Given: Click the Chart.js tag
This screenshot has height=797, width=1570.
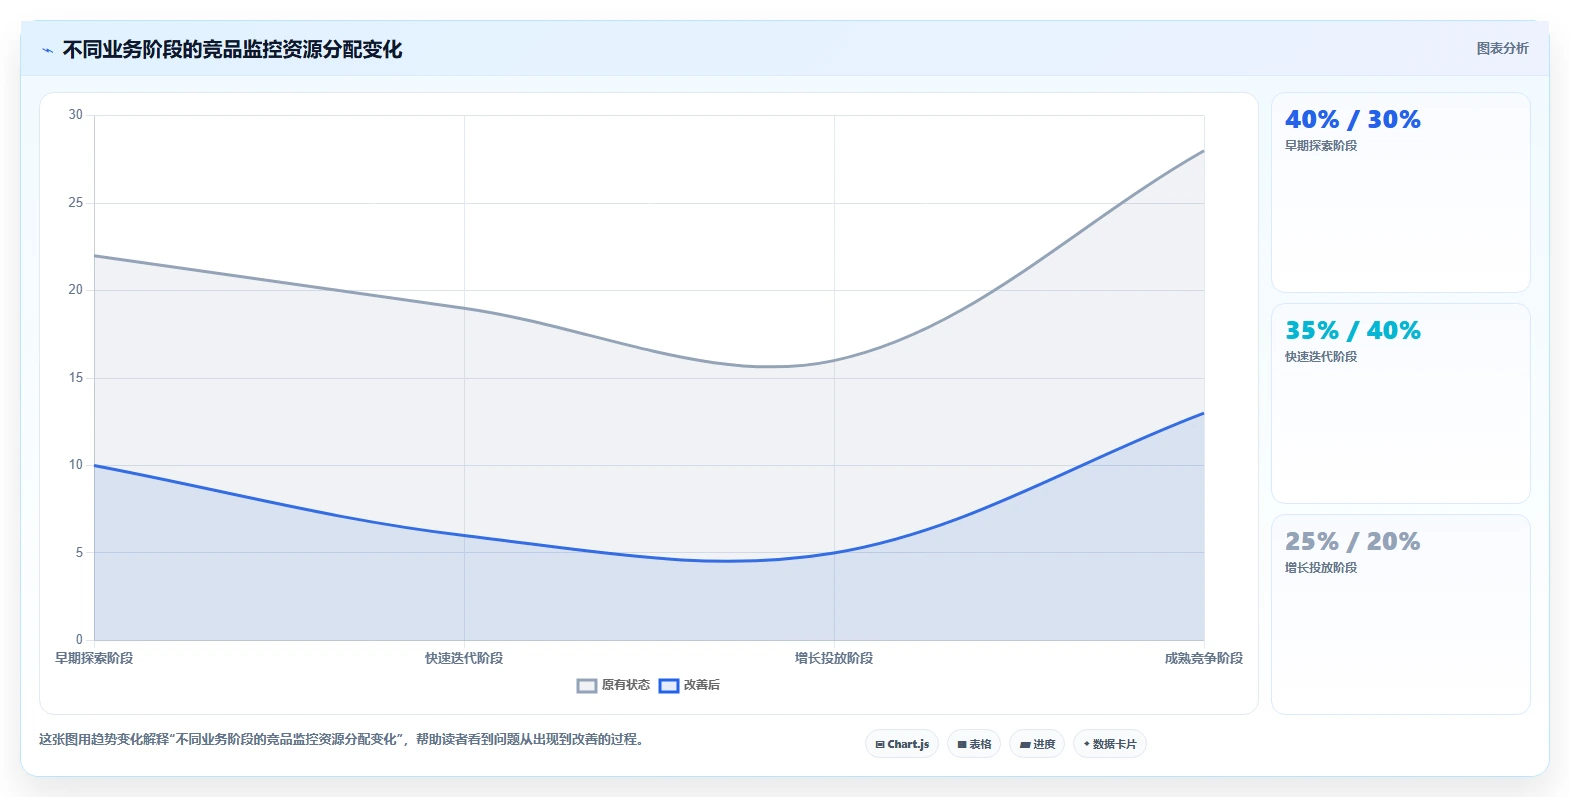Looking at the screenshot, I should (x=902, y=744).
